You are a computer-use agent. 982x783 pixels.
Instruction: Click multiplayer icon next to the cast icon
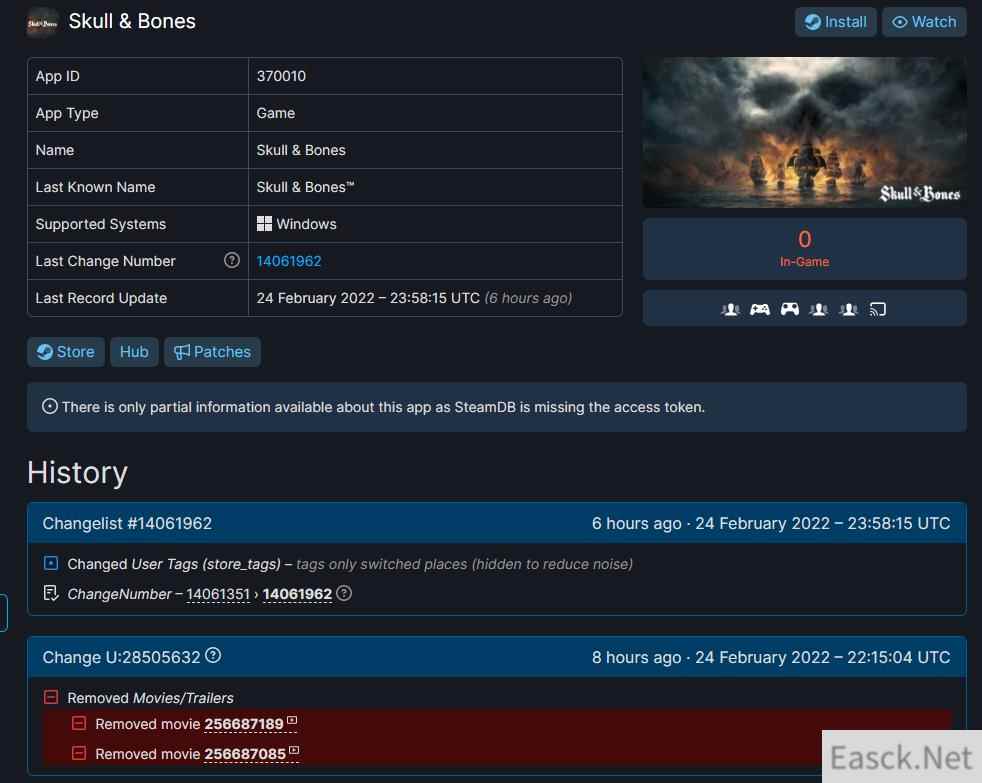tap(849, 309)
